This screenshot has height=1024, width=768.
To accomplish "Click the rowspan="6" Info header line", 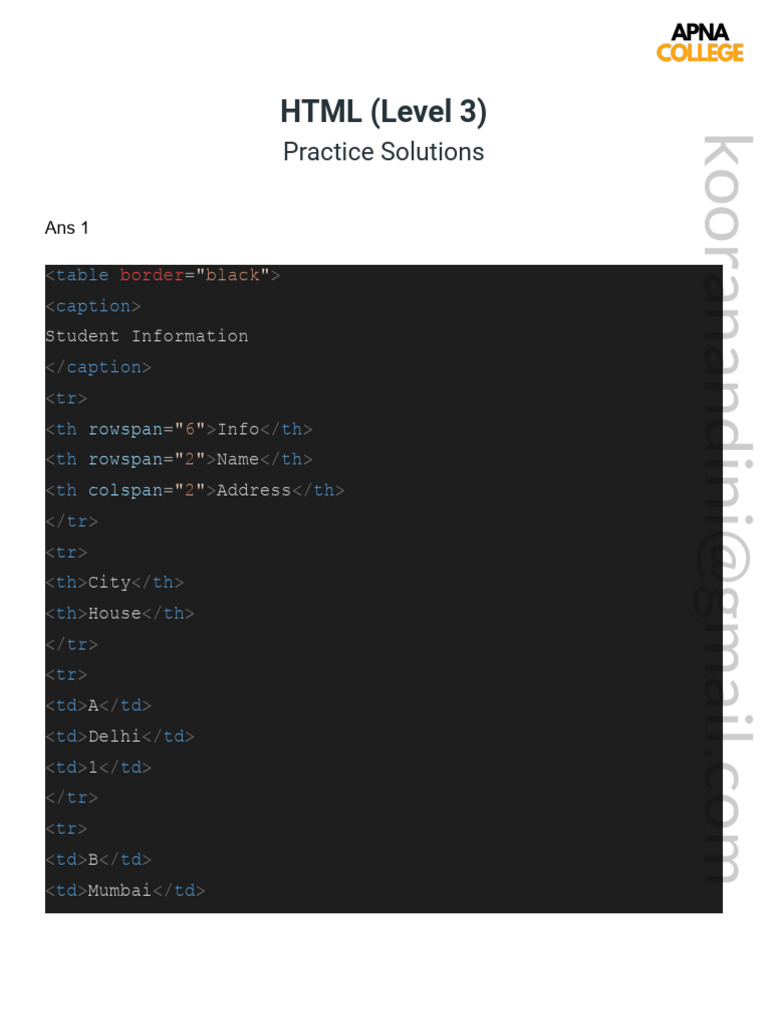I will pos(179,429).
